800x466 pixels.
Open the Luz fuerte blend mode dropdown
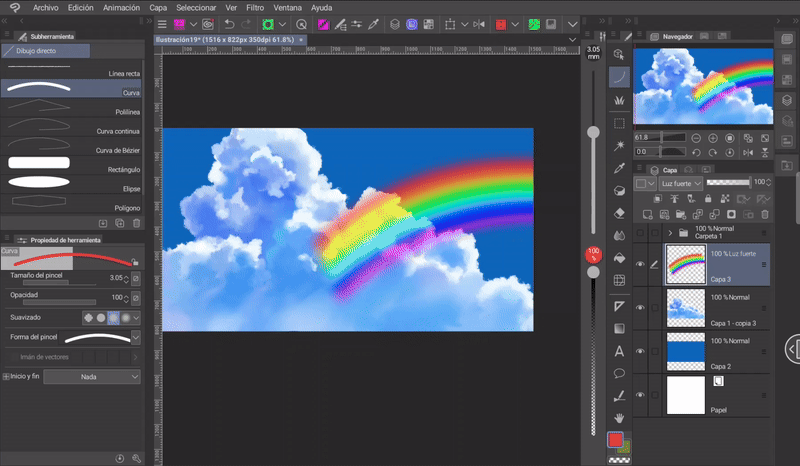[x=680, y=184]
